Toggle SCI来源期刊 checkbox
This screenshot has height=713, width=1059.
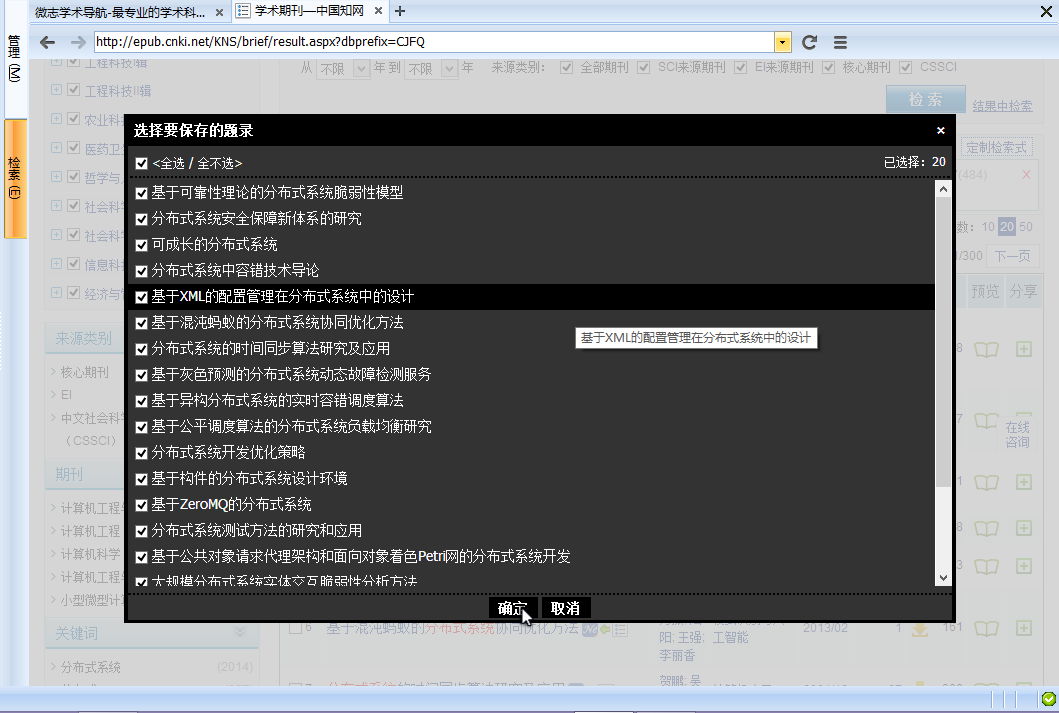(x=644, y=68)
